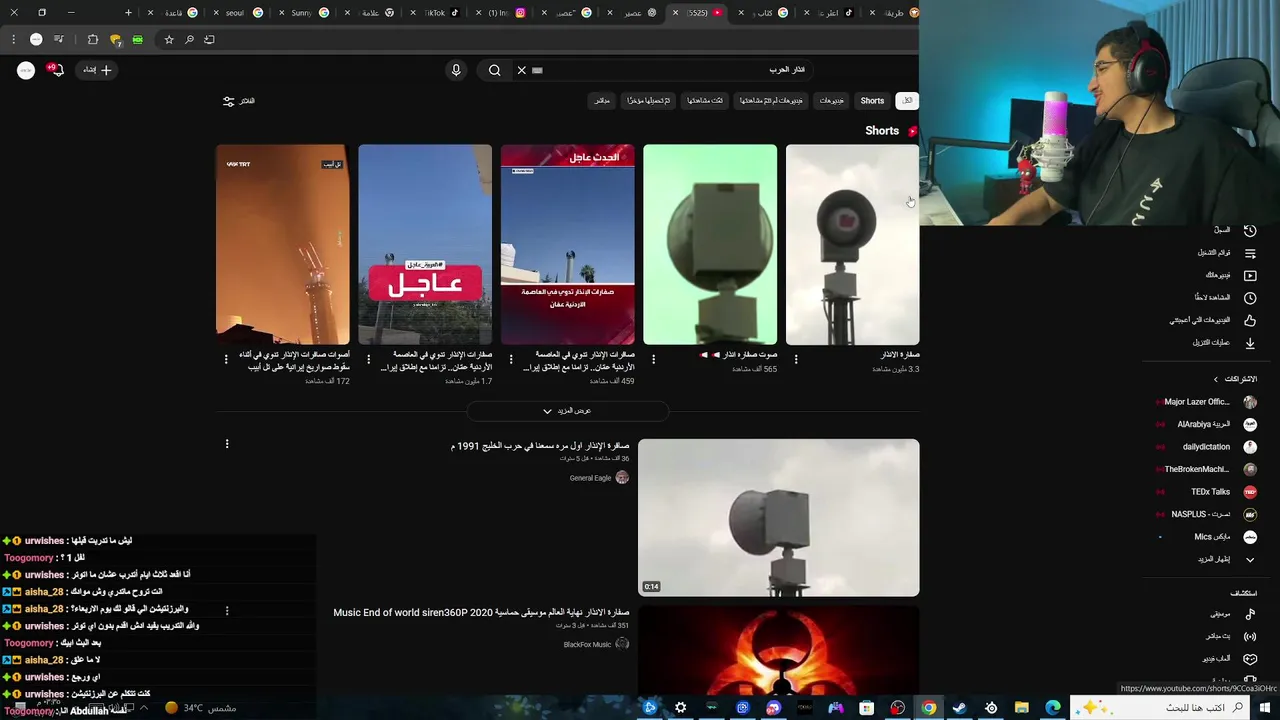
Task: Select the Shorts filter chip
Action: click(x=873, y=101)
